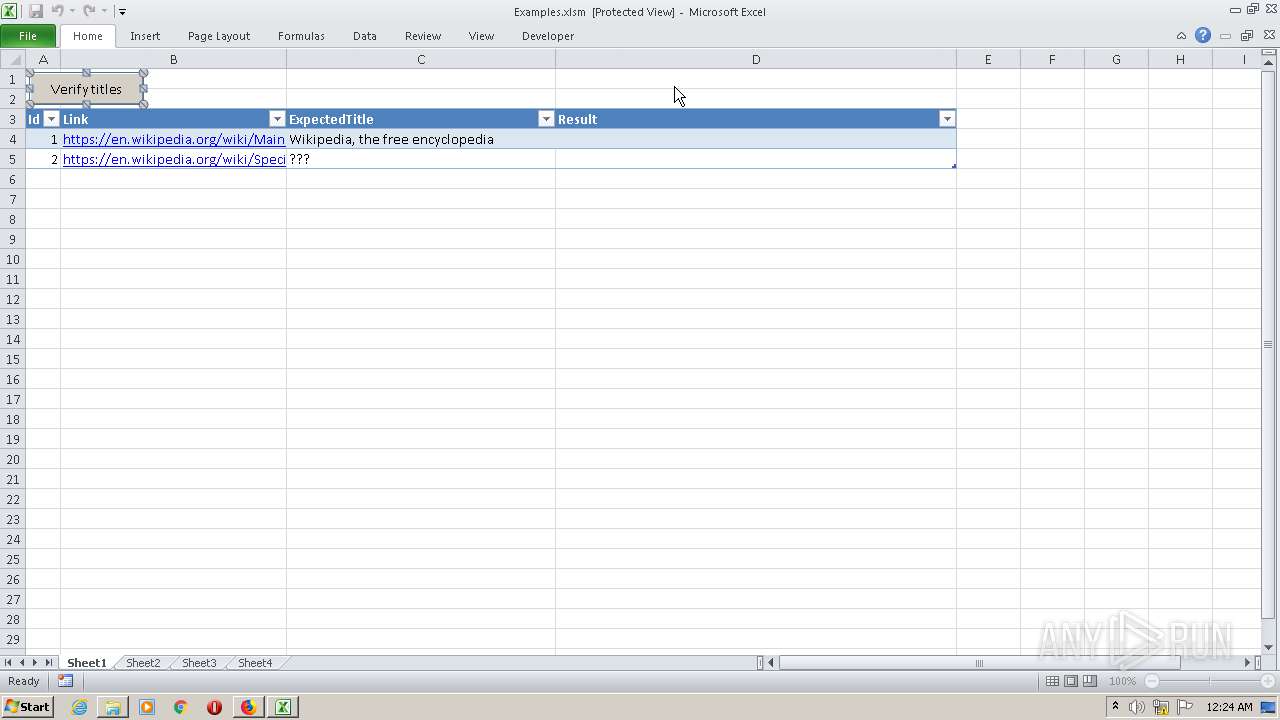Click the zoom slider track
The image size is (1280, 720).
[x=1210, y=681]
